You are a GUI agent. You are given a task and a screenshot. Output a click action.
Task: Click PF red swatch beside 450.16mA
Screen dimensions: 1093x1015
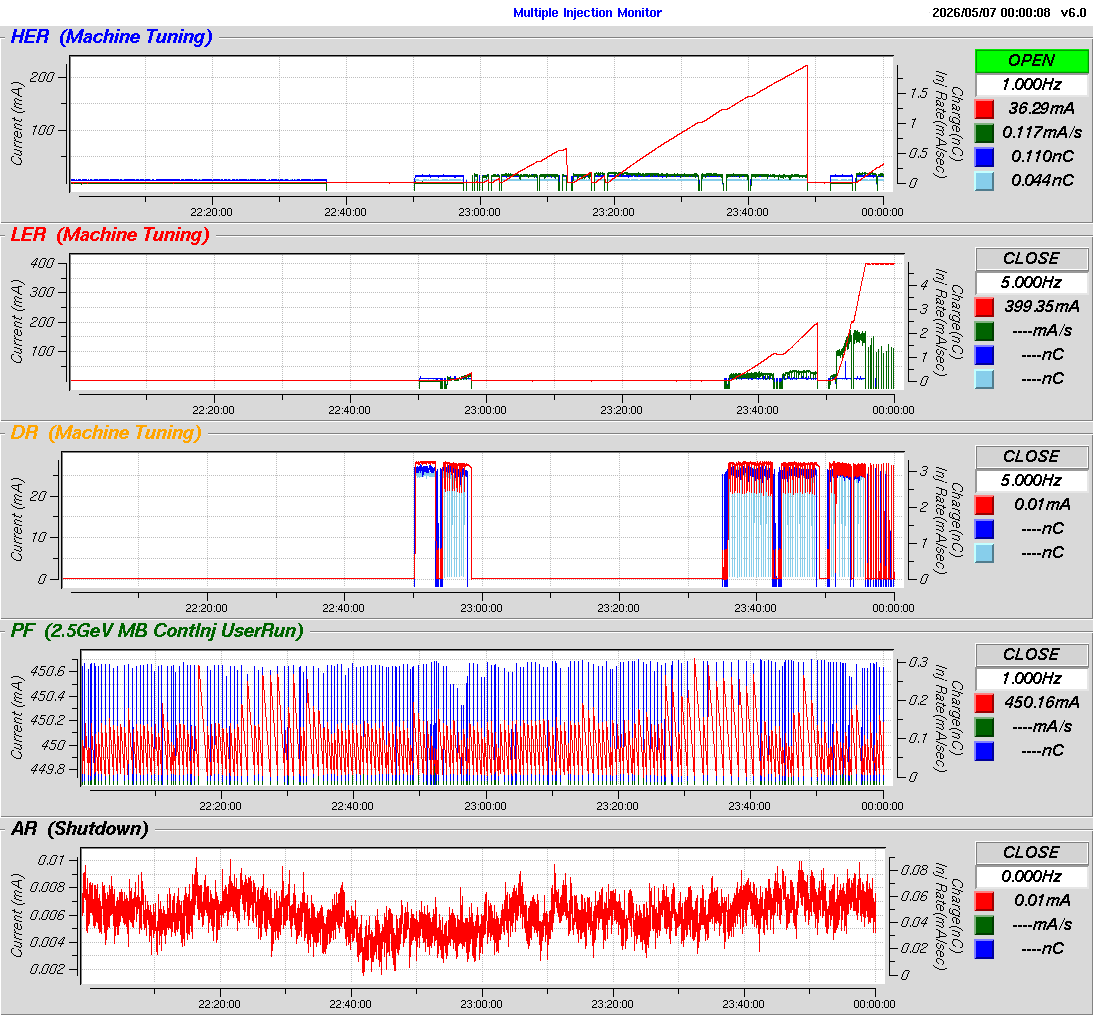pyautogui.click(x=984, y=703)
